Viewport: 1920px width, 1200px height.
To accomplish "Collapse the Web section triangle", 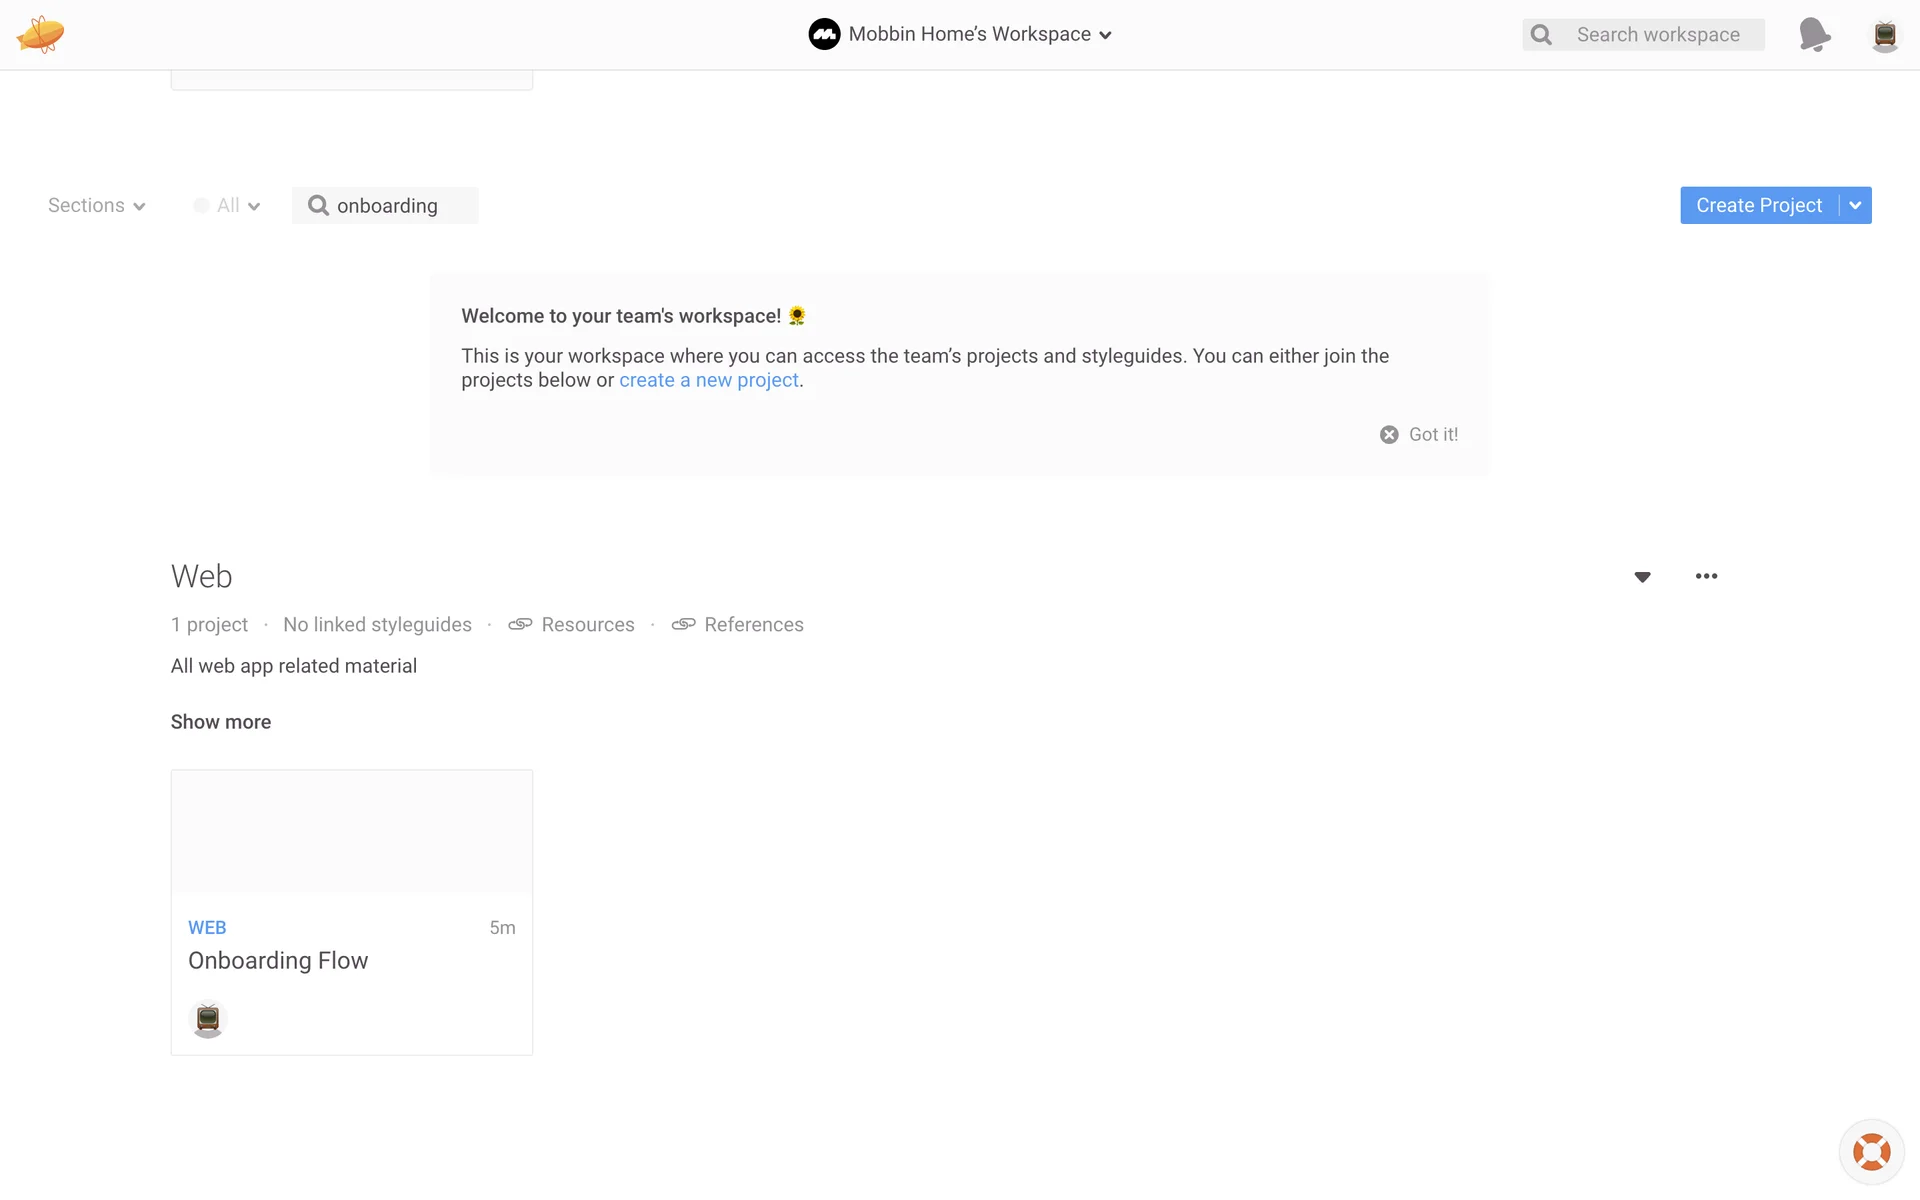I will (x=1642, y=577).
